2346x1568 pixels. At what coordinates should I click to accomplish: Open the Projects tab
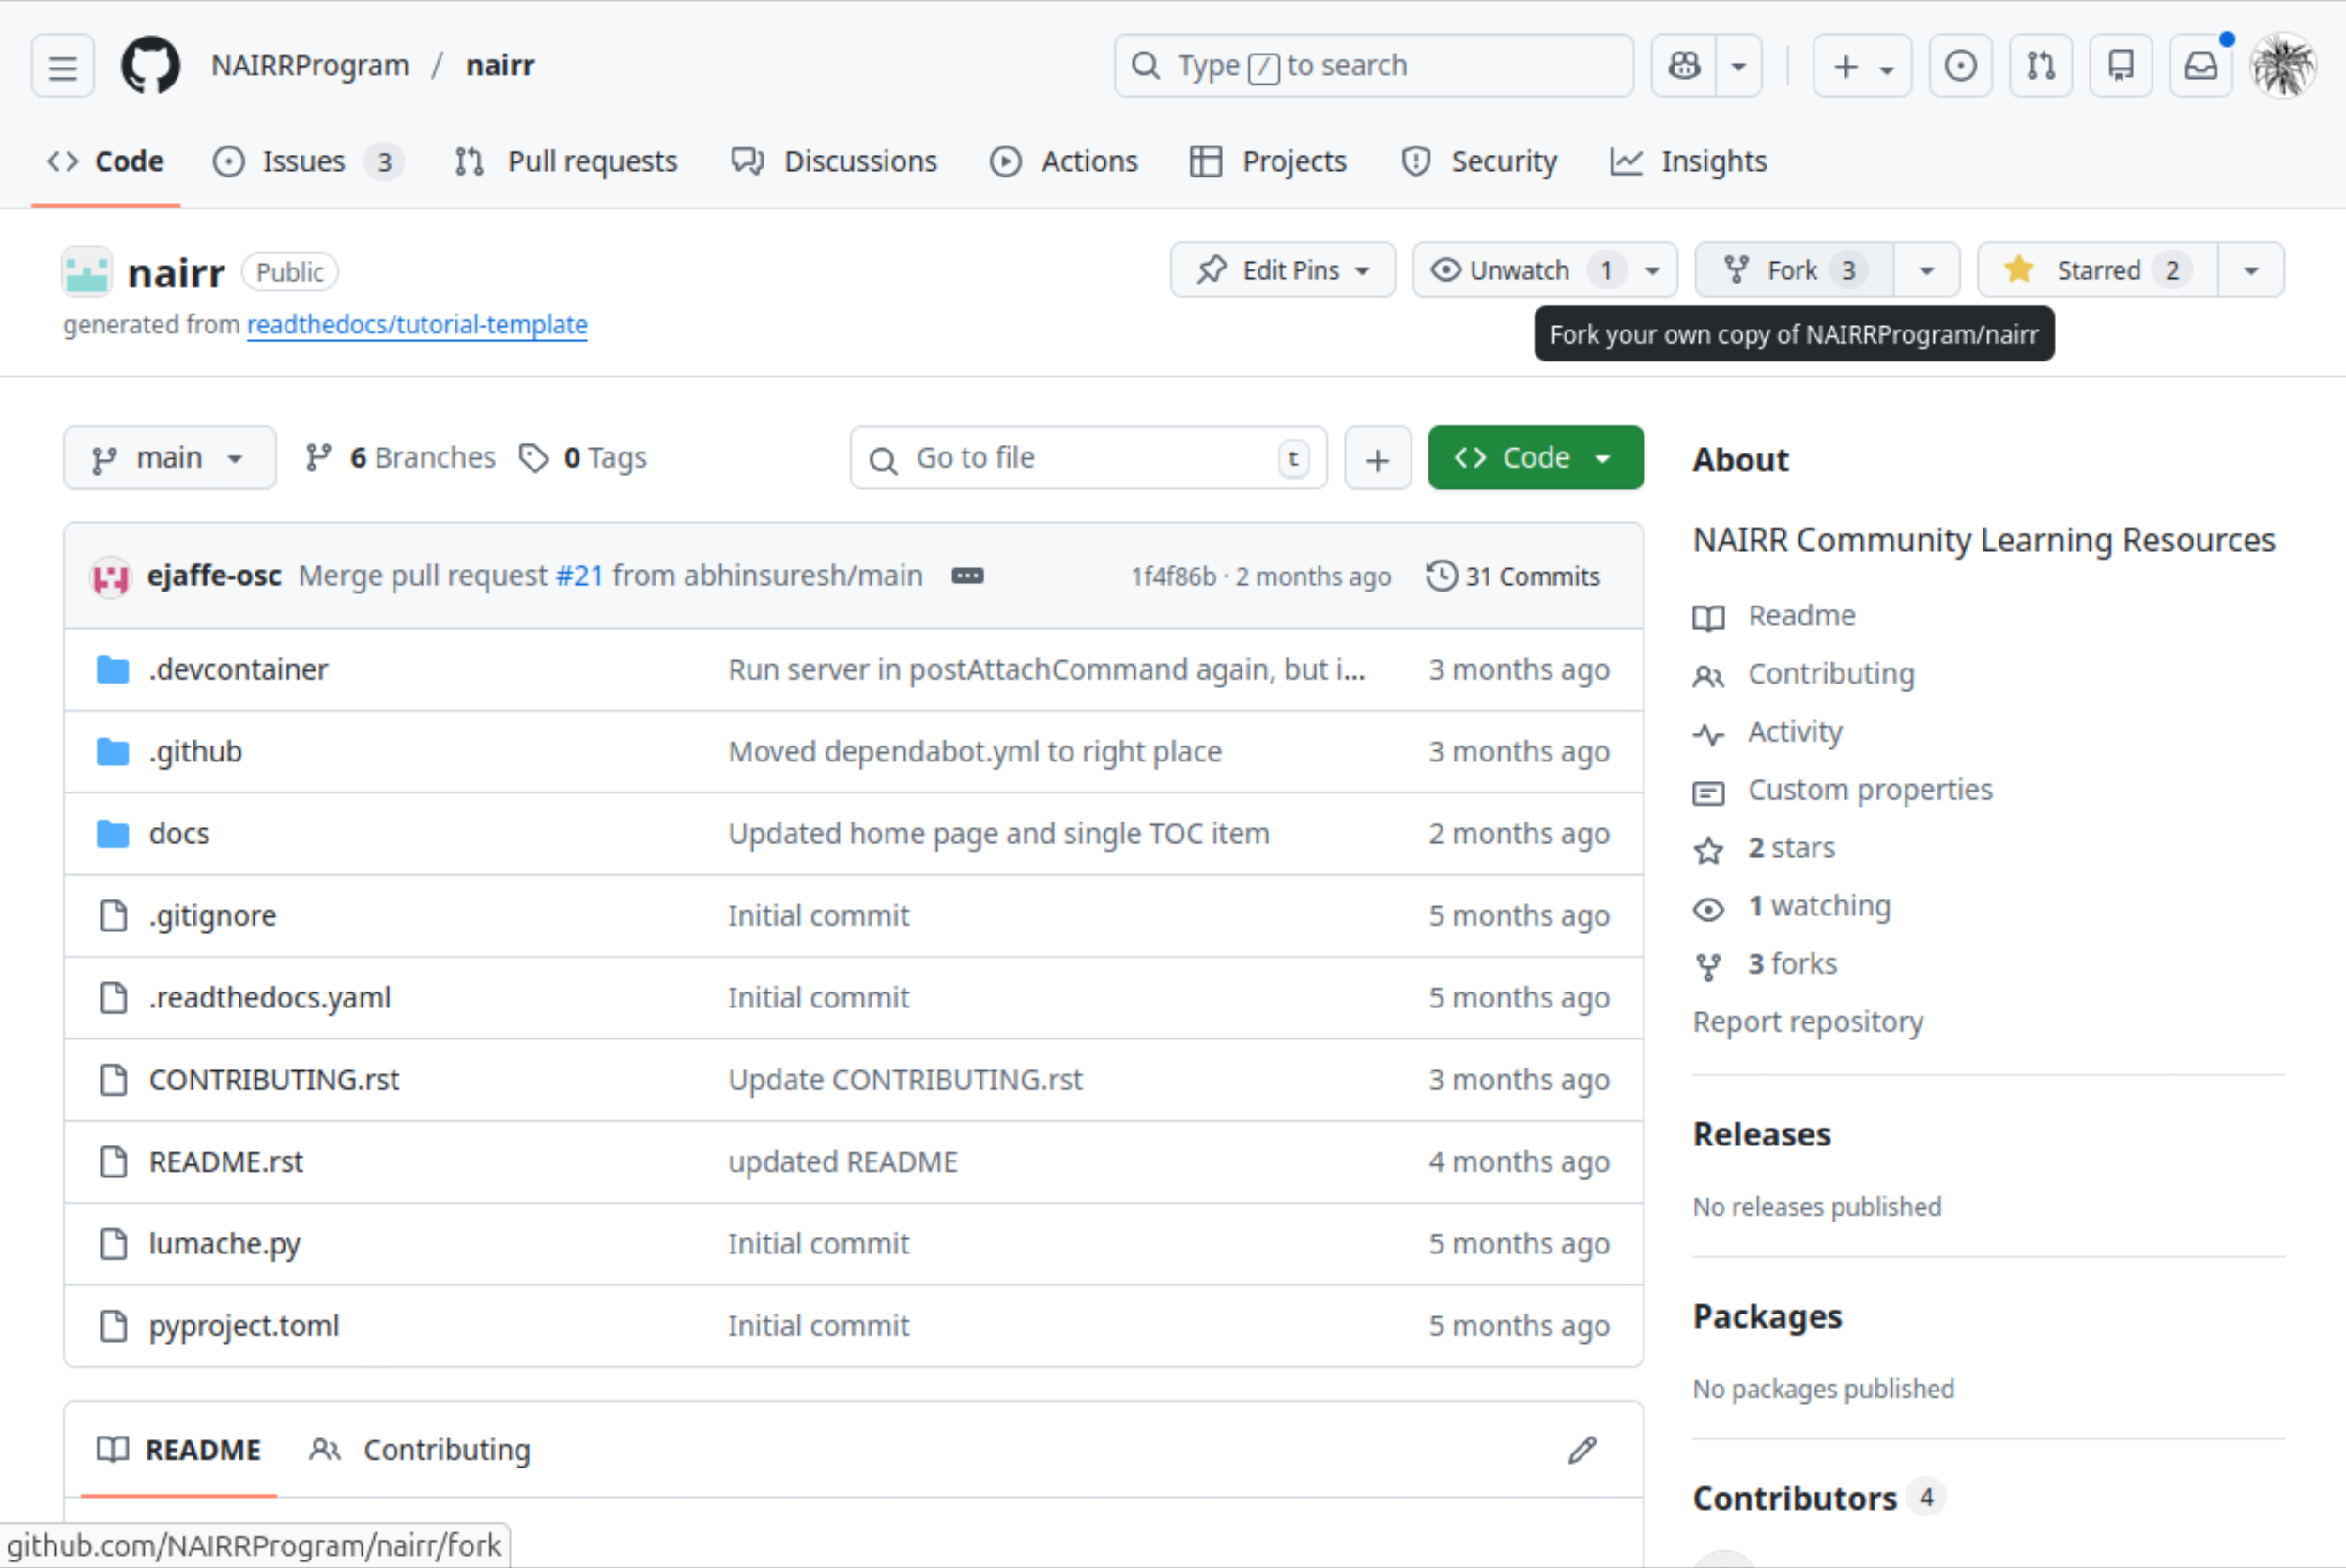pos(1268,162)
